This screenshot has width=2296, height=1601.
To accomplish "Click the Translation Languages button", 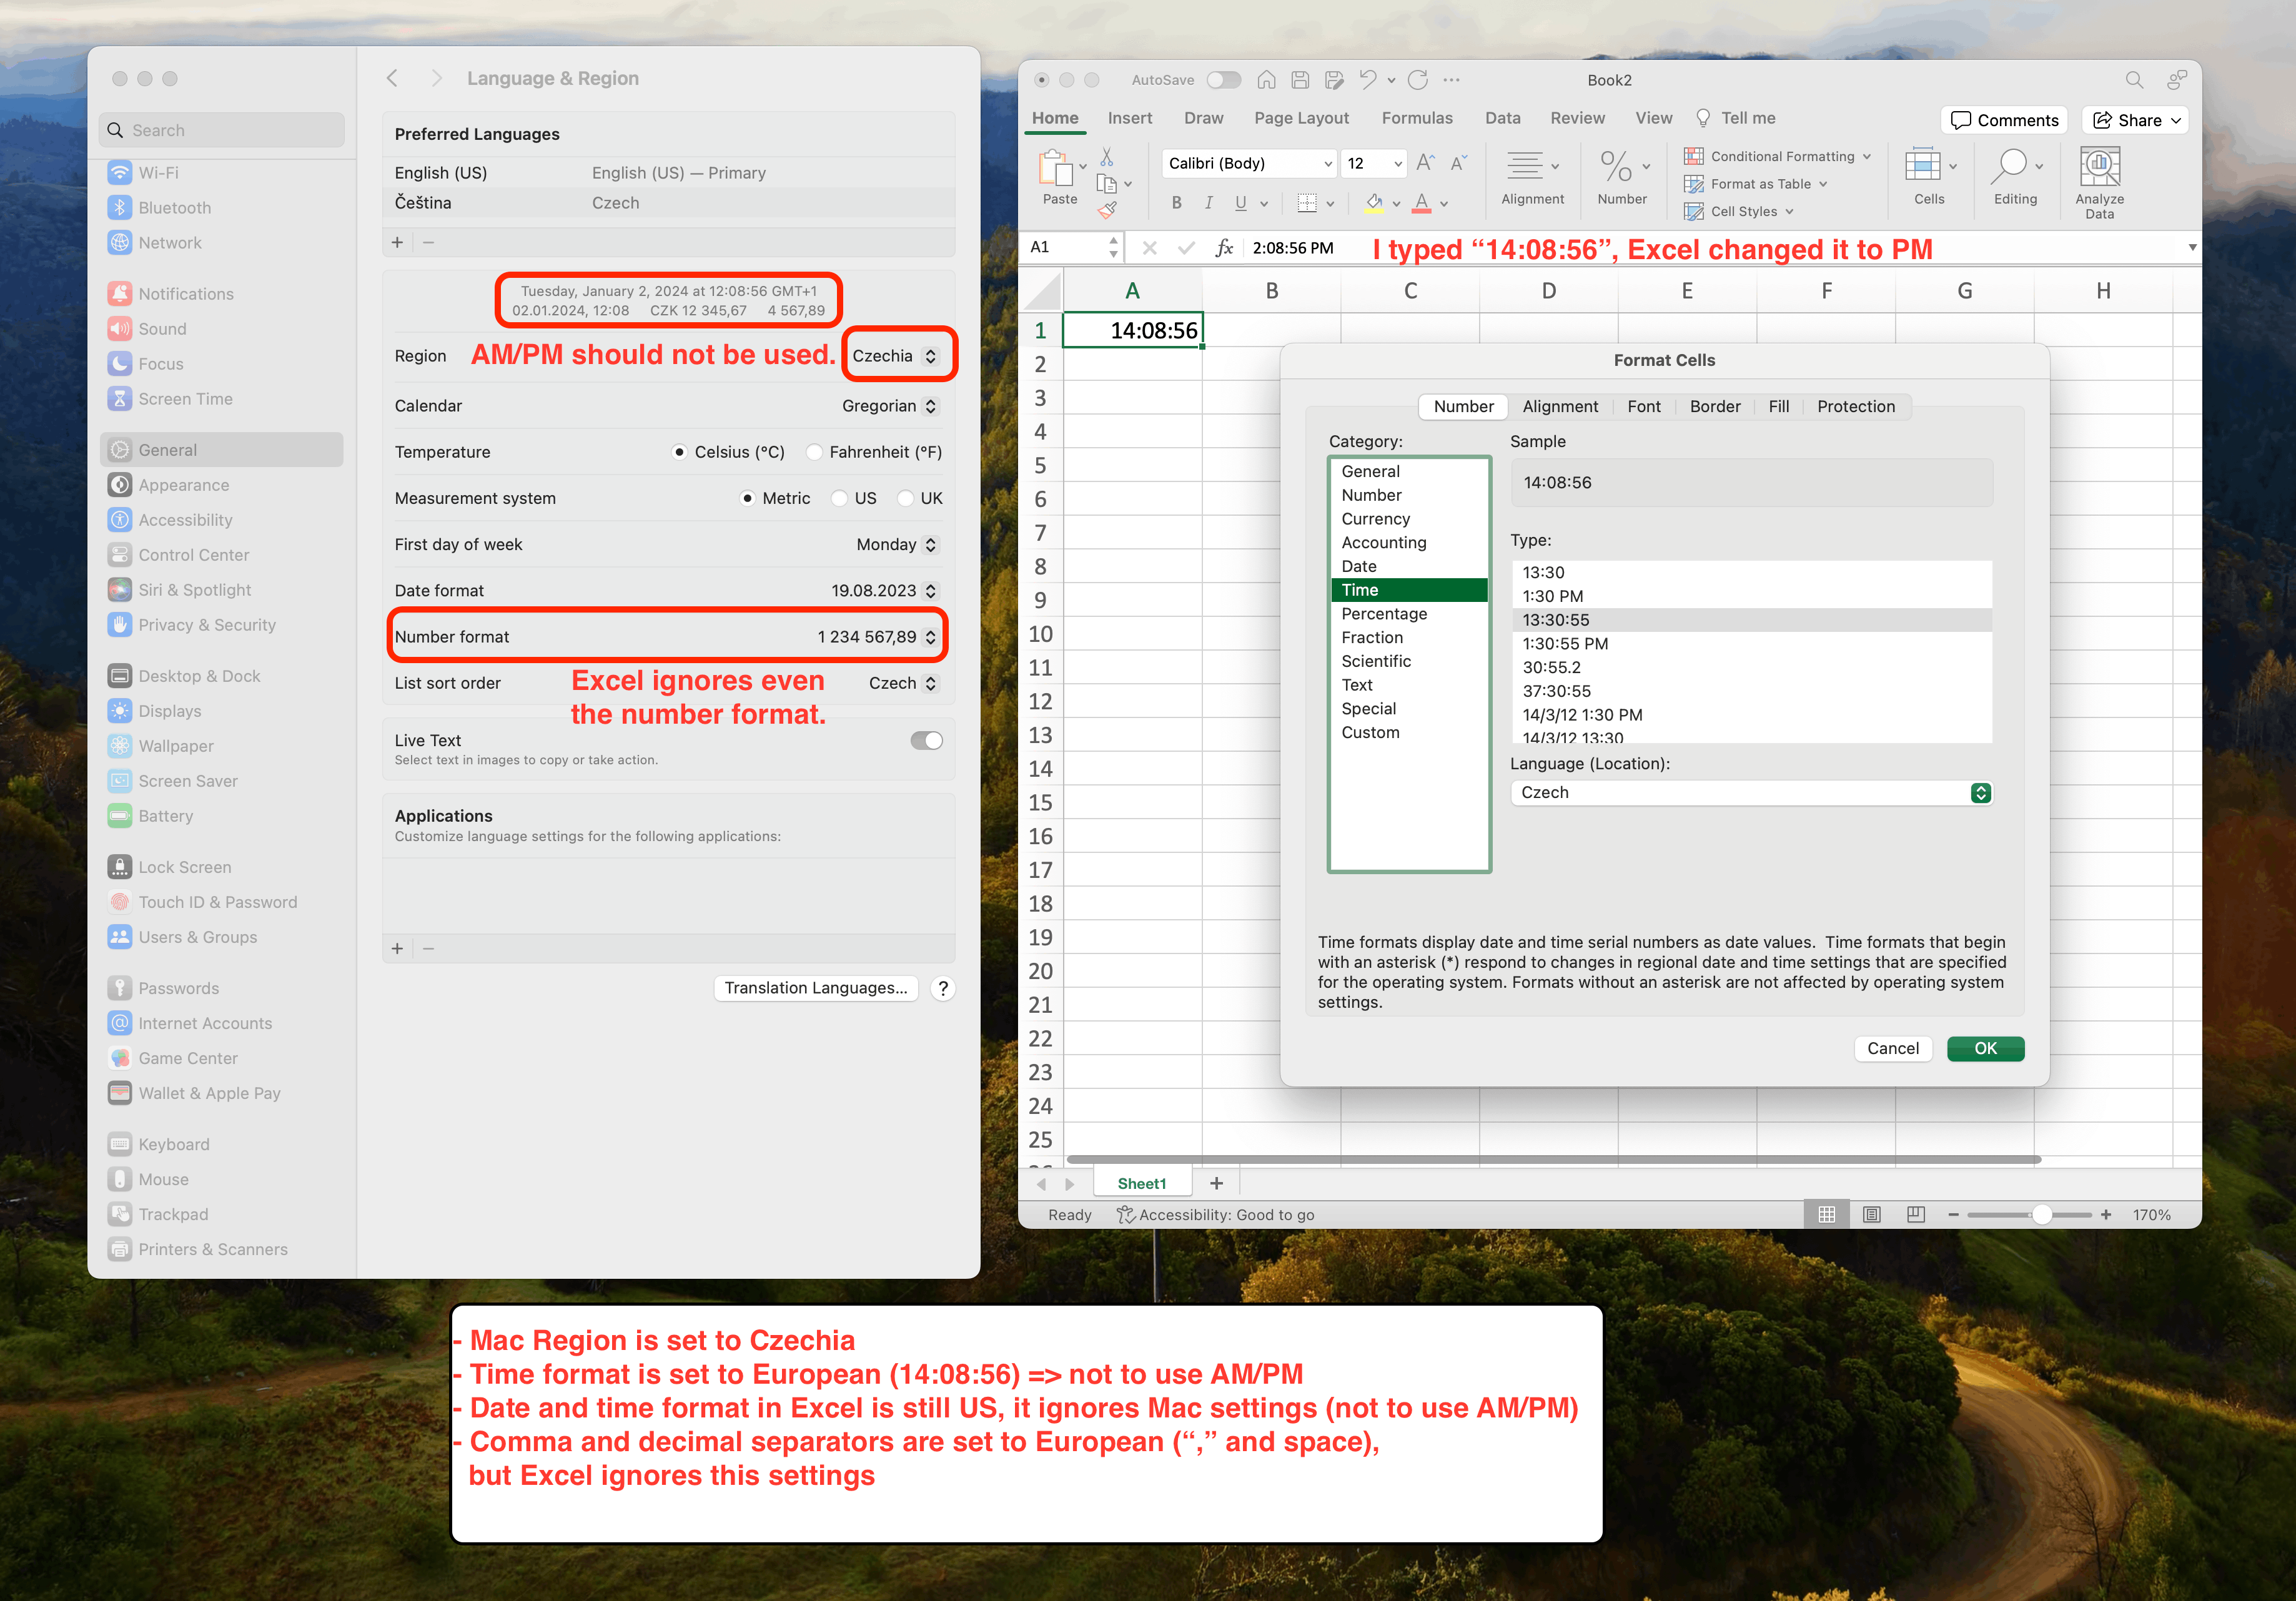I will click(815, 988).
